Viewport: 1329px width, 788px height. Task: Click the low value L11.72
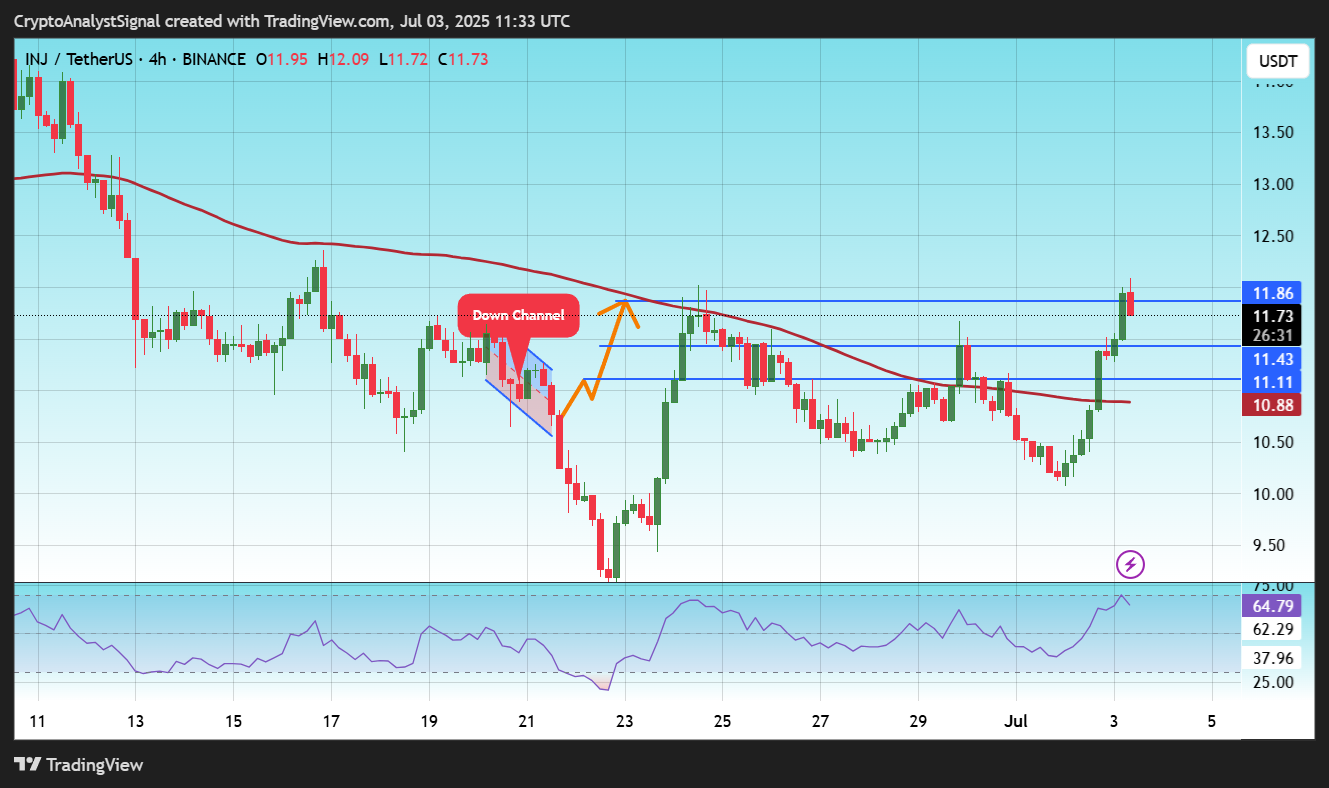(x=404, y=60)
